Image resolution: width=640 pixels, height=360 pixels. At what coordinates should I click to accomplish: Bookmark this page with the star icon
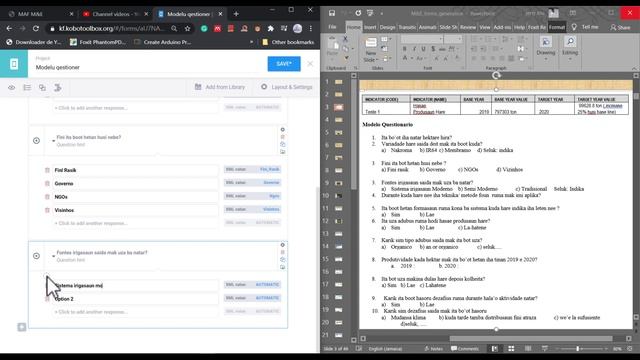[x=187, y=29]
